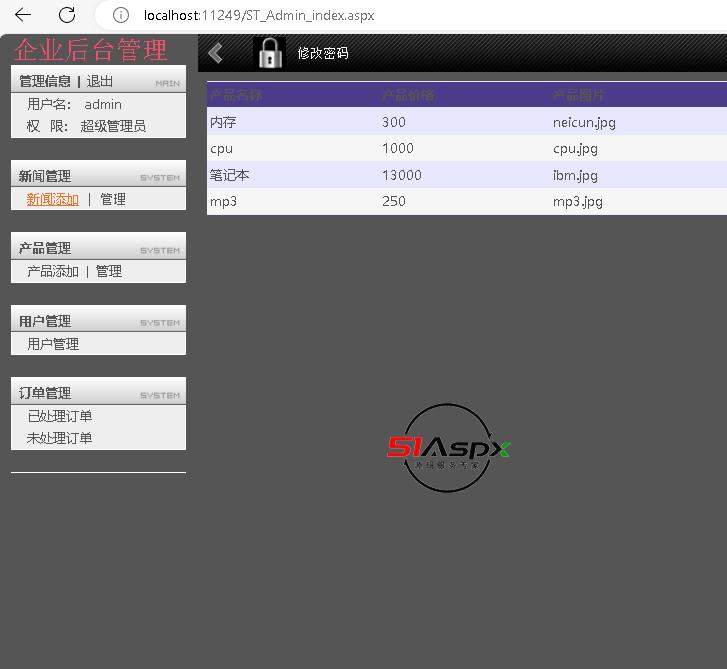Open the 用户管理 link
Viewport: 727px width, 669px height.
(53, 344)
